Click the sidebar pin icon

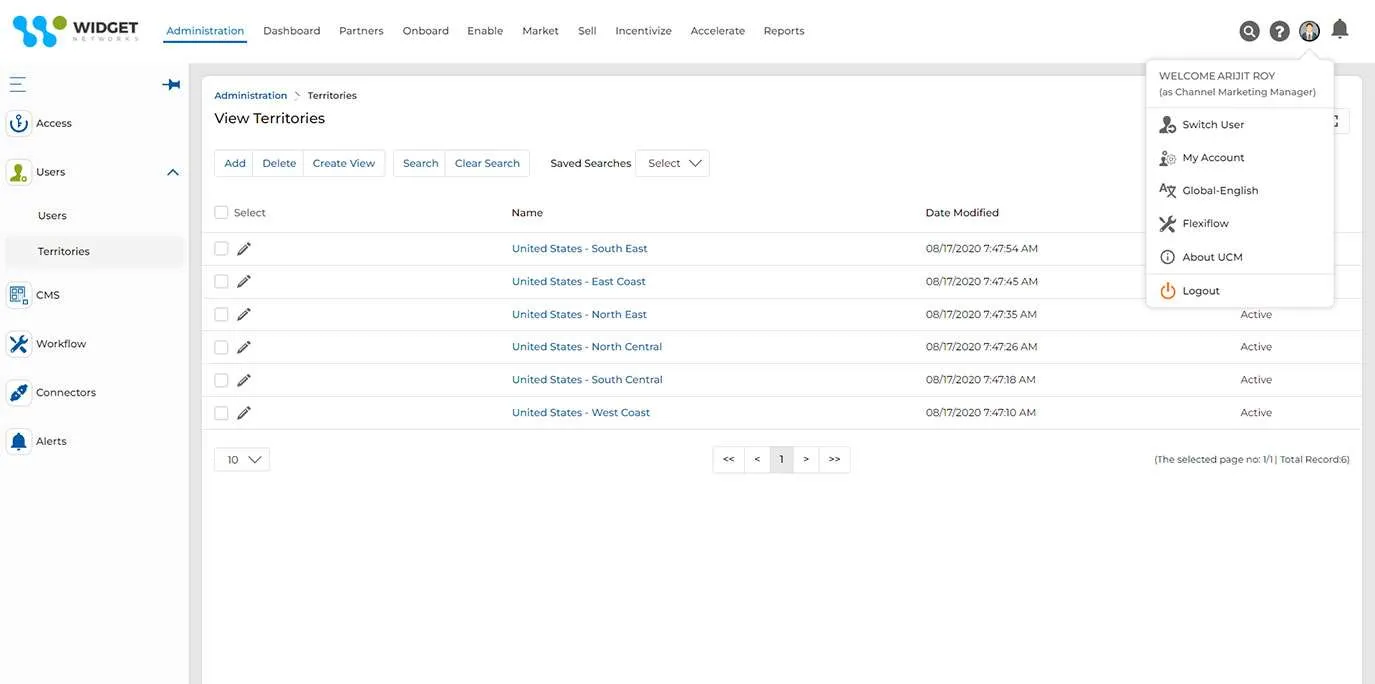[171, 85]
